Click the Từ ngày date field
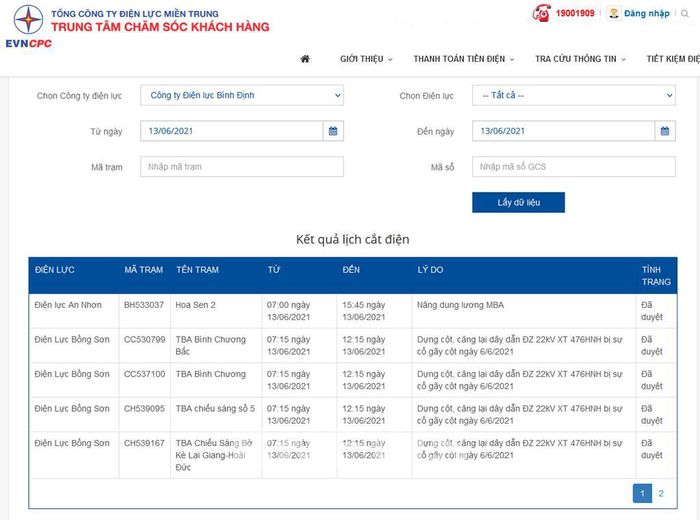 (231, 131)
